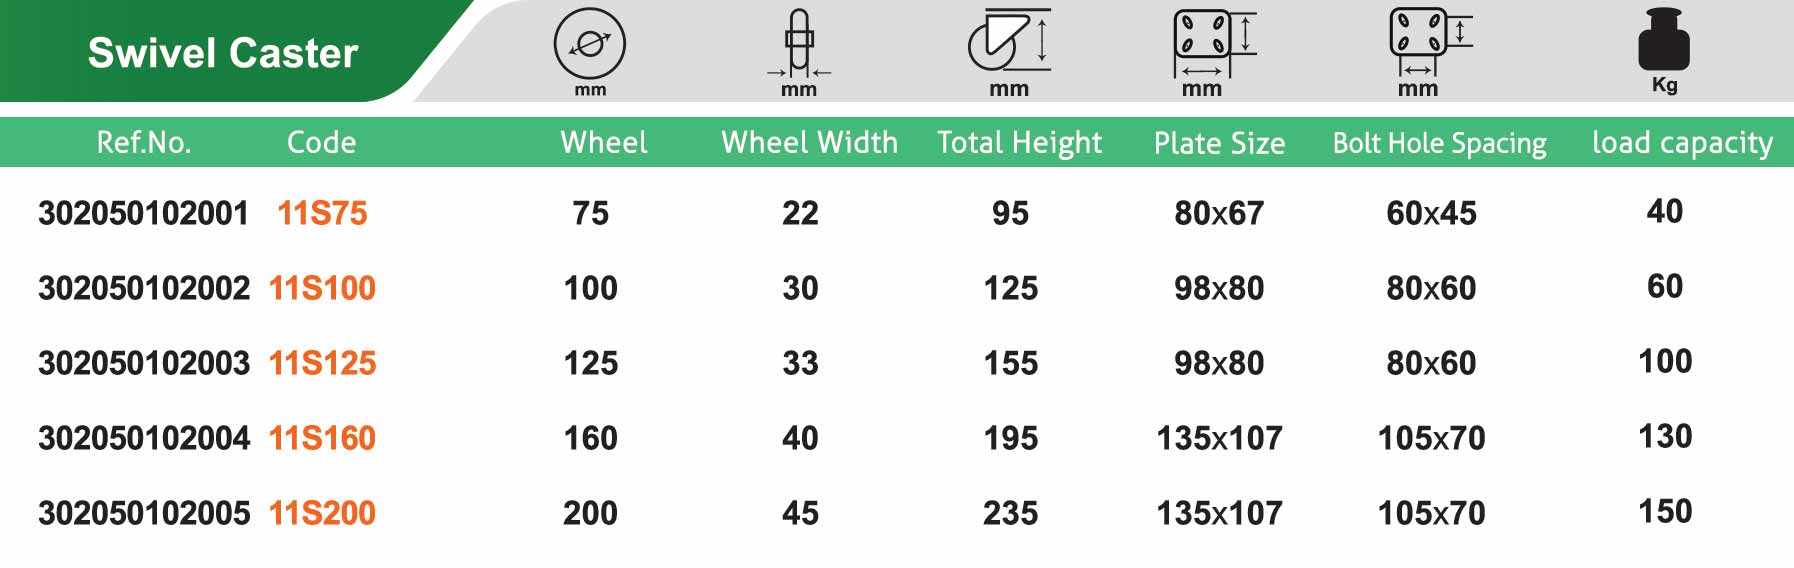Select product code 11S160
Image resolution: width=1794 pixels, height=568 pixels.
(x=322, y=438)
